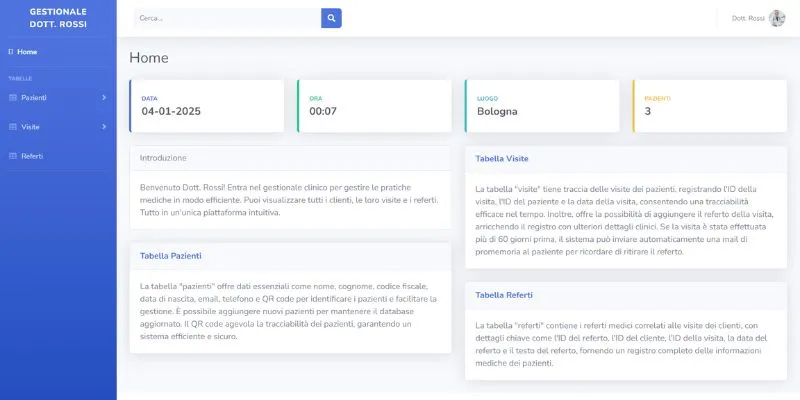Image resolution: width=800 pixels, height=400 pixels.
Task: Click the Visite table icon
Action: tap(12, 127)
